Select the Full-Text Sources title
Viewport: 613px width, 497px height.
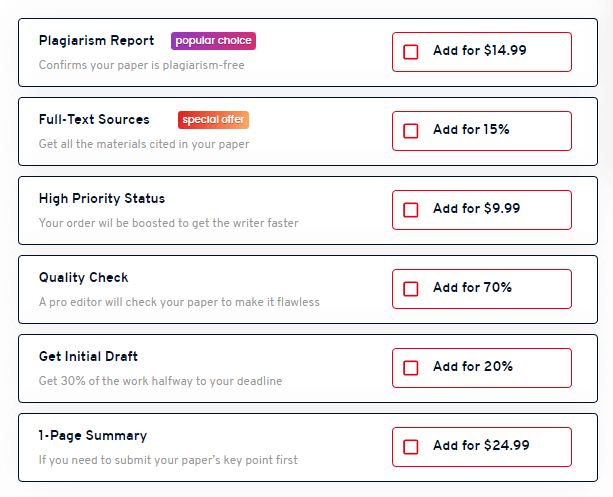click(x=94, y=119)
